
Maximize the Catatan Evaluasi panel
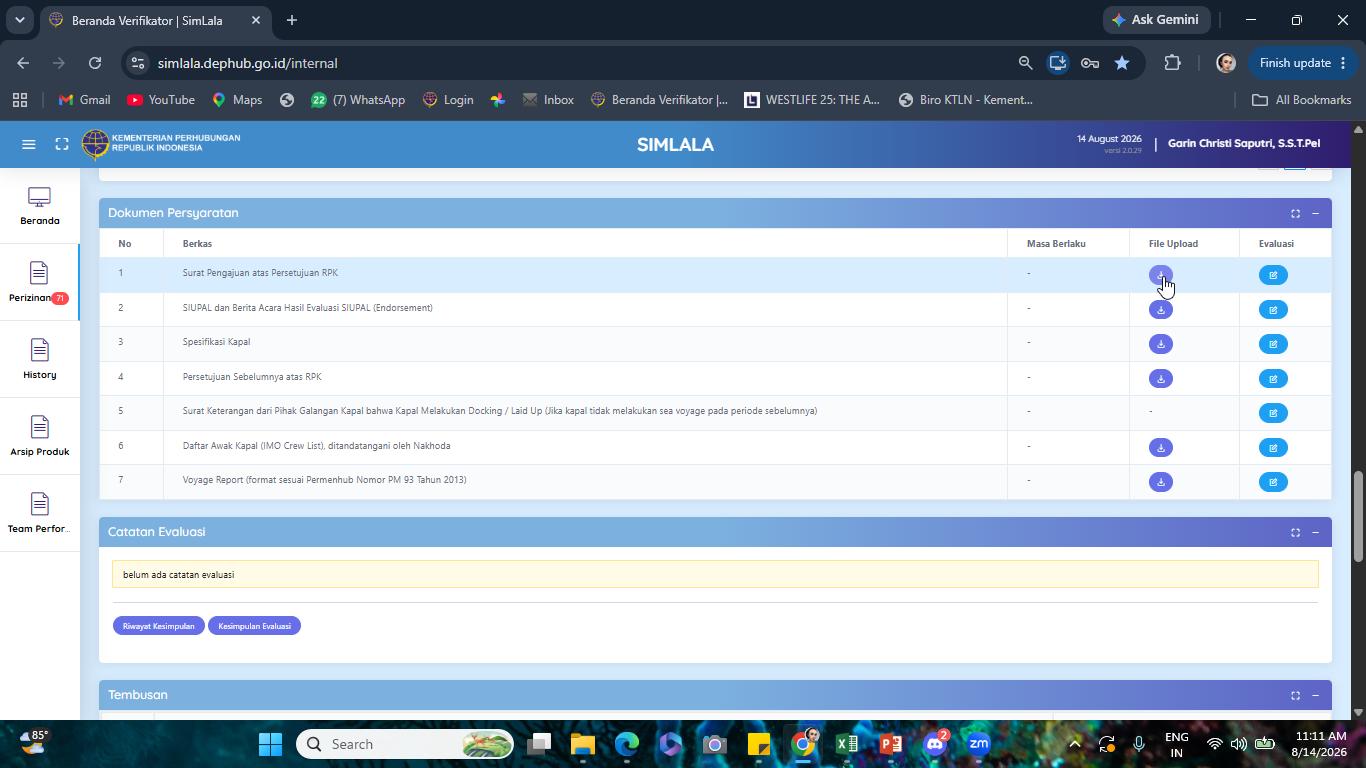1295,532
